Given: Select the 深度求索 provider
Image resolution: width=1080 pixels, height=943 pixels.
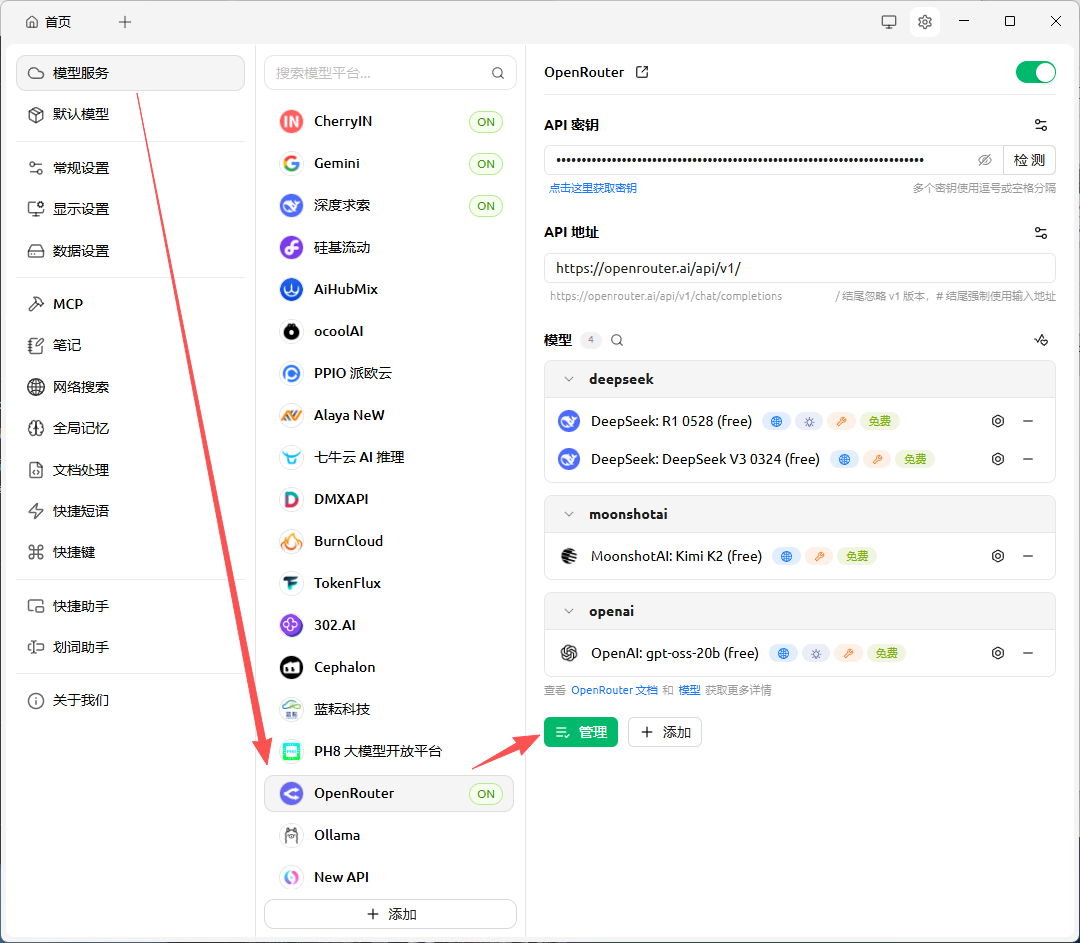Looking at the screenshot, I should coord(389,206).
